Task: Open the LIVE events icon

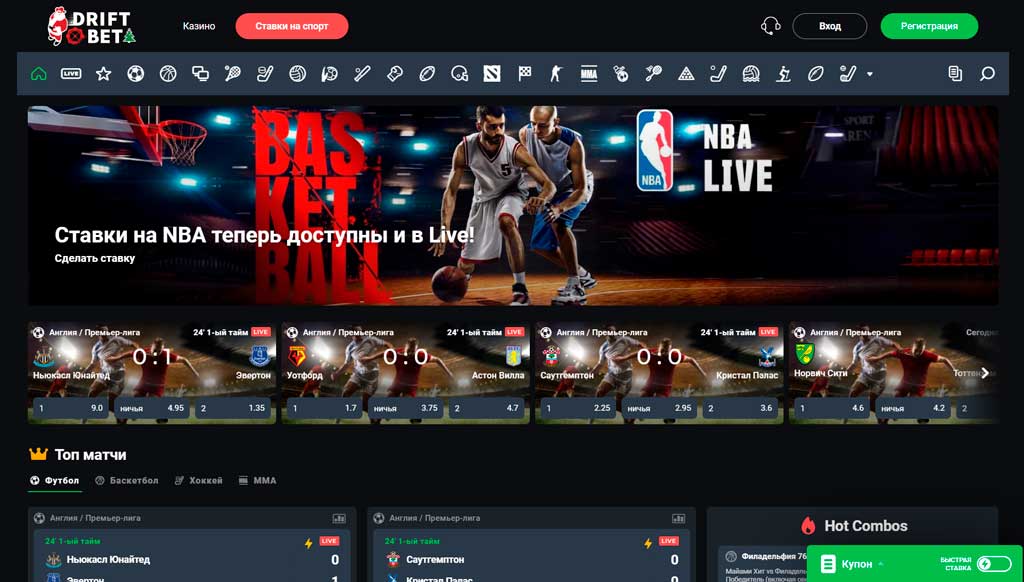Action: (71, 74)
